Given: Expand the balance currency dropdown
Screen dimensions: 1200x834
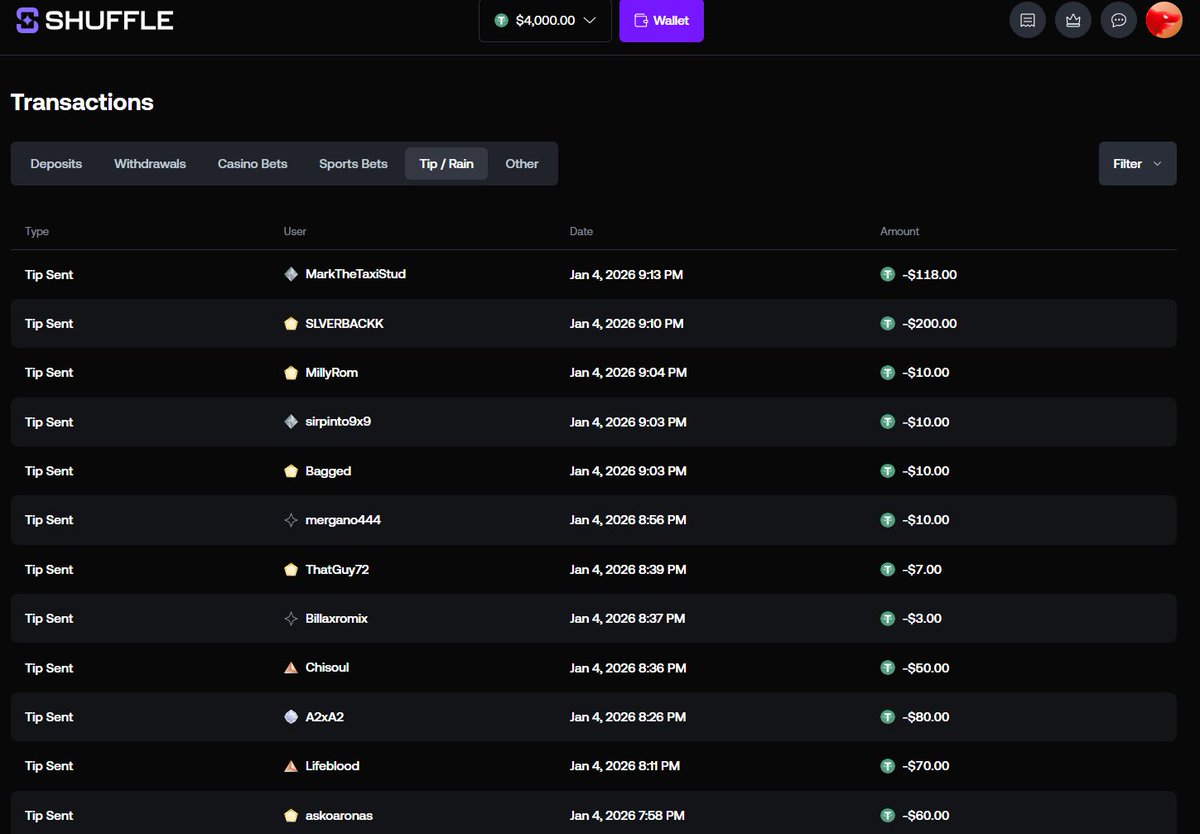Looking at the screenshot, I should click(590, 19).
